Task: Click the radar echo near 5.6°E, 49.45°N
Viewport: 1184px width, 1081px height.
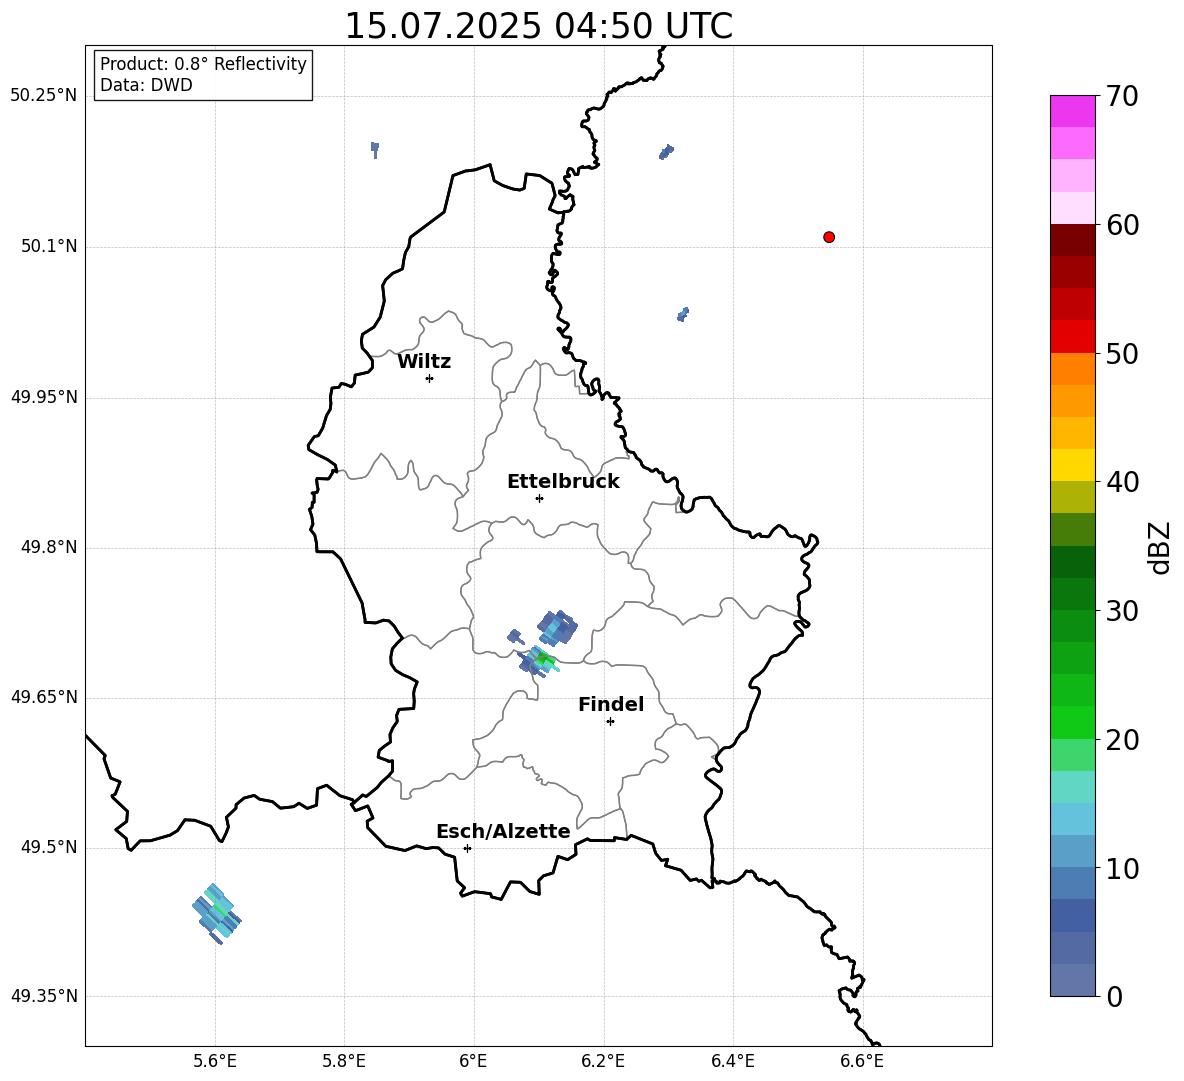Action: (217, 913)
